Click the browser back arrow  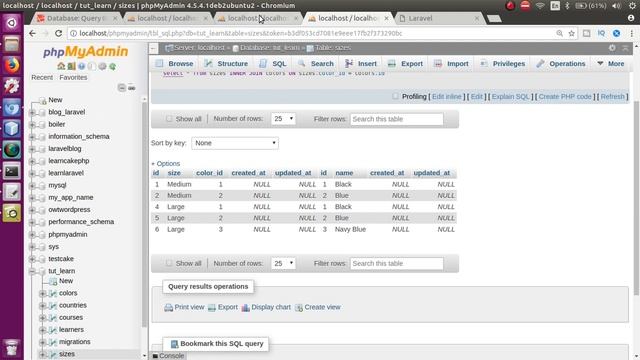pos(32,33)
